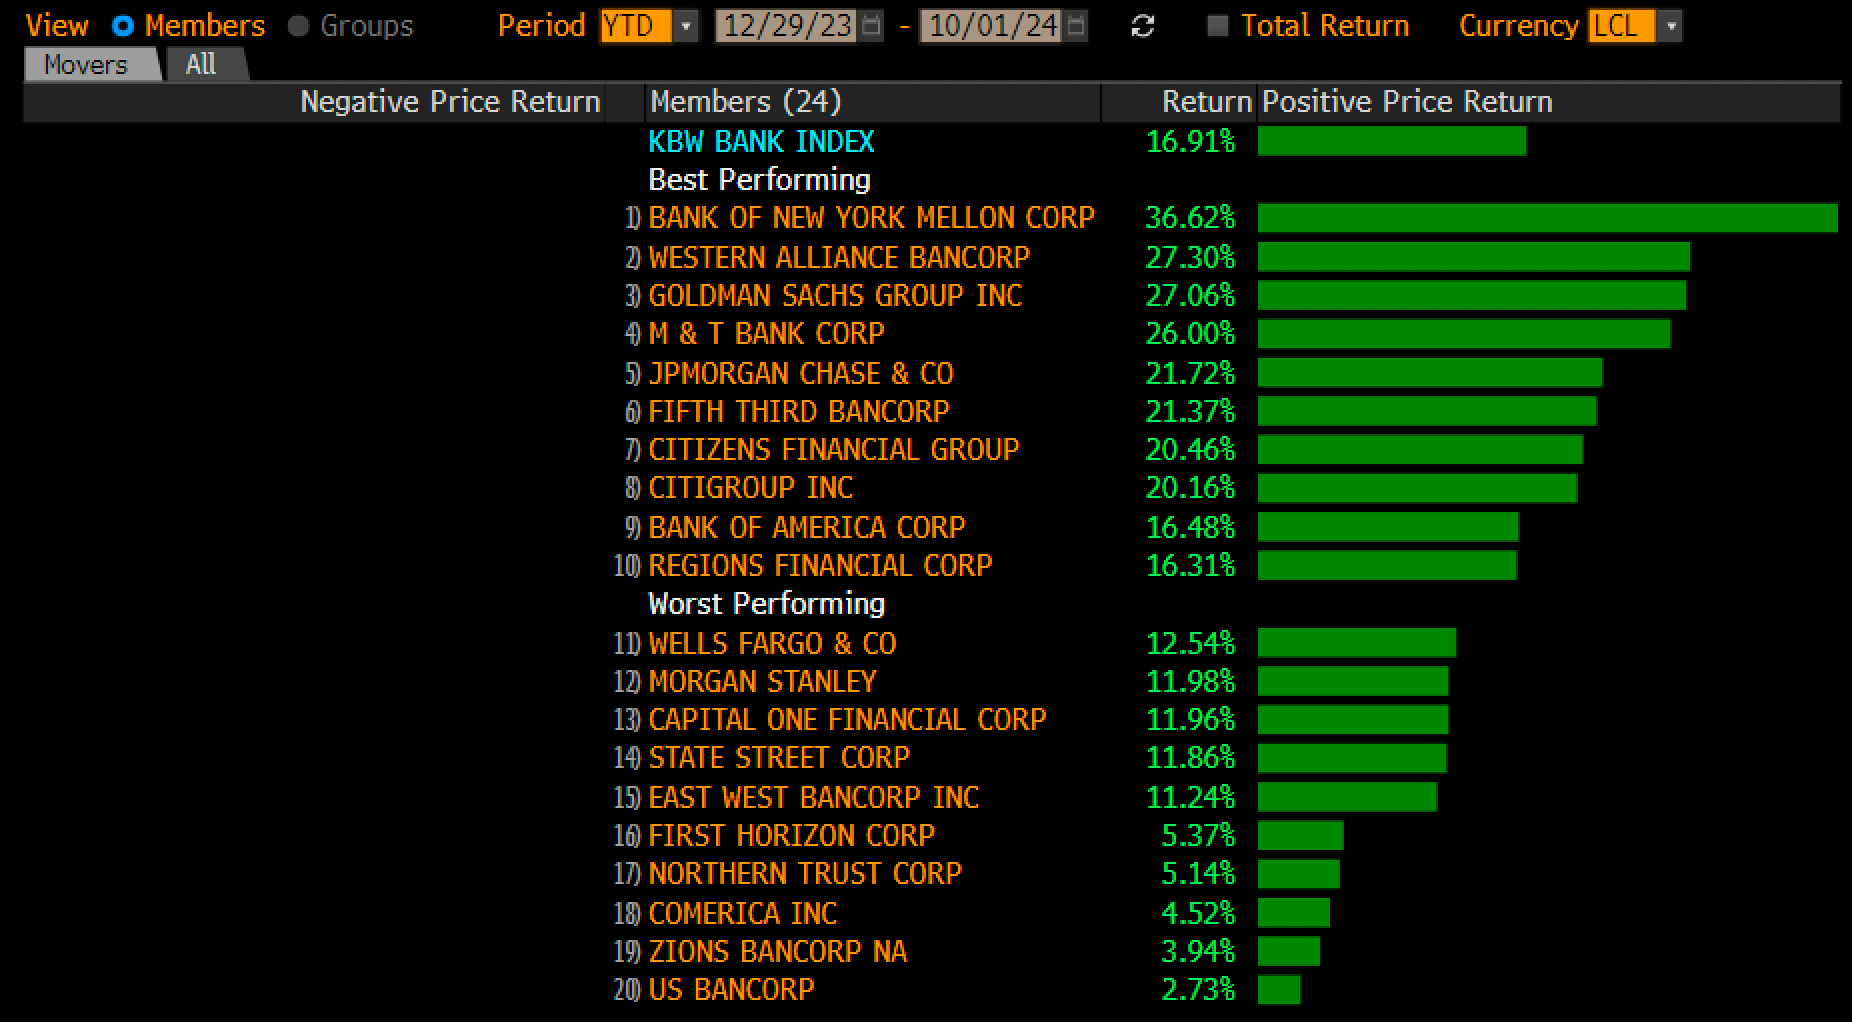Open BANK OF NEW YORK MELLON CORP
Screen dimensions: 1852x1022
click(x=871, y=218)
